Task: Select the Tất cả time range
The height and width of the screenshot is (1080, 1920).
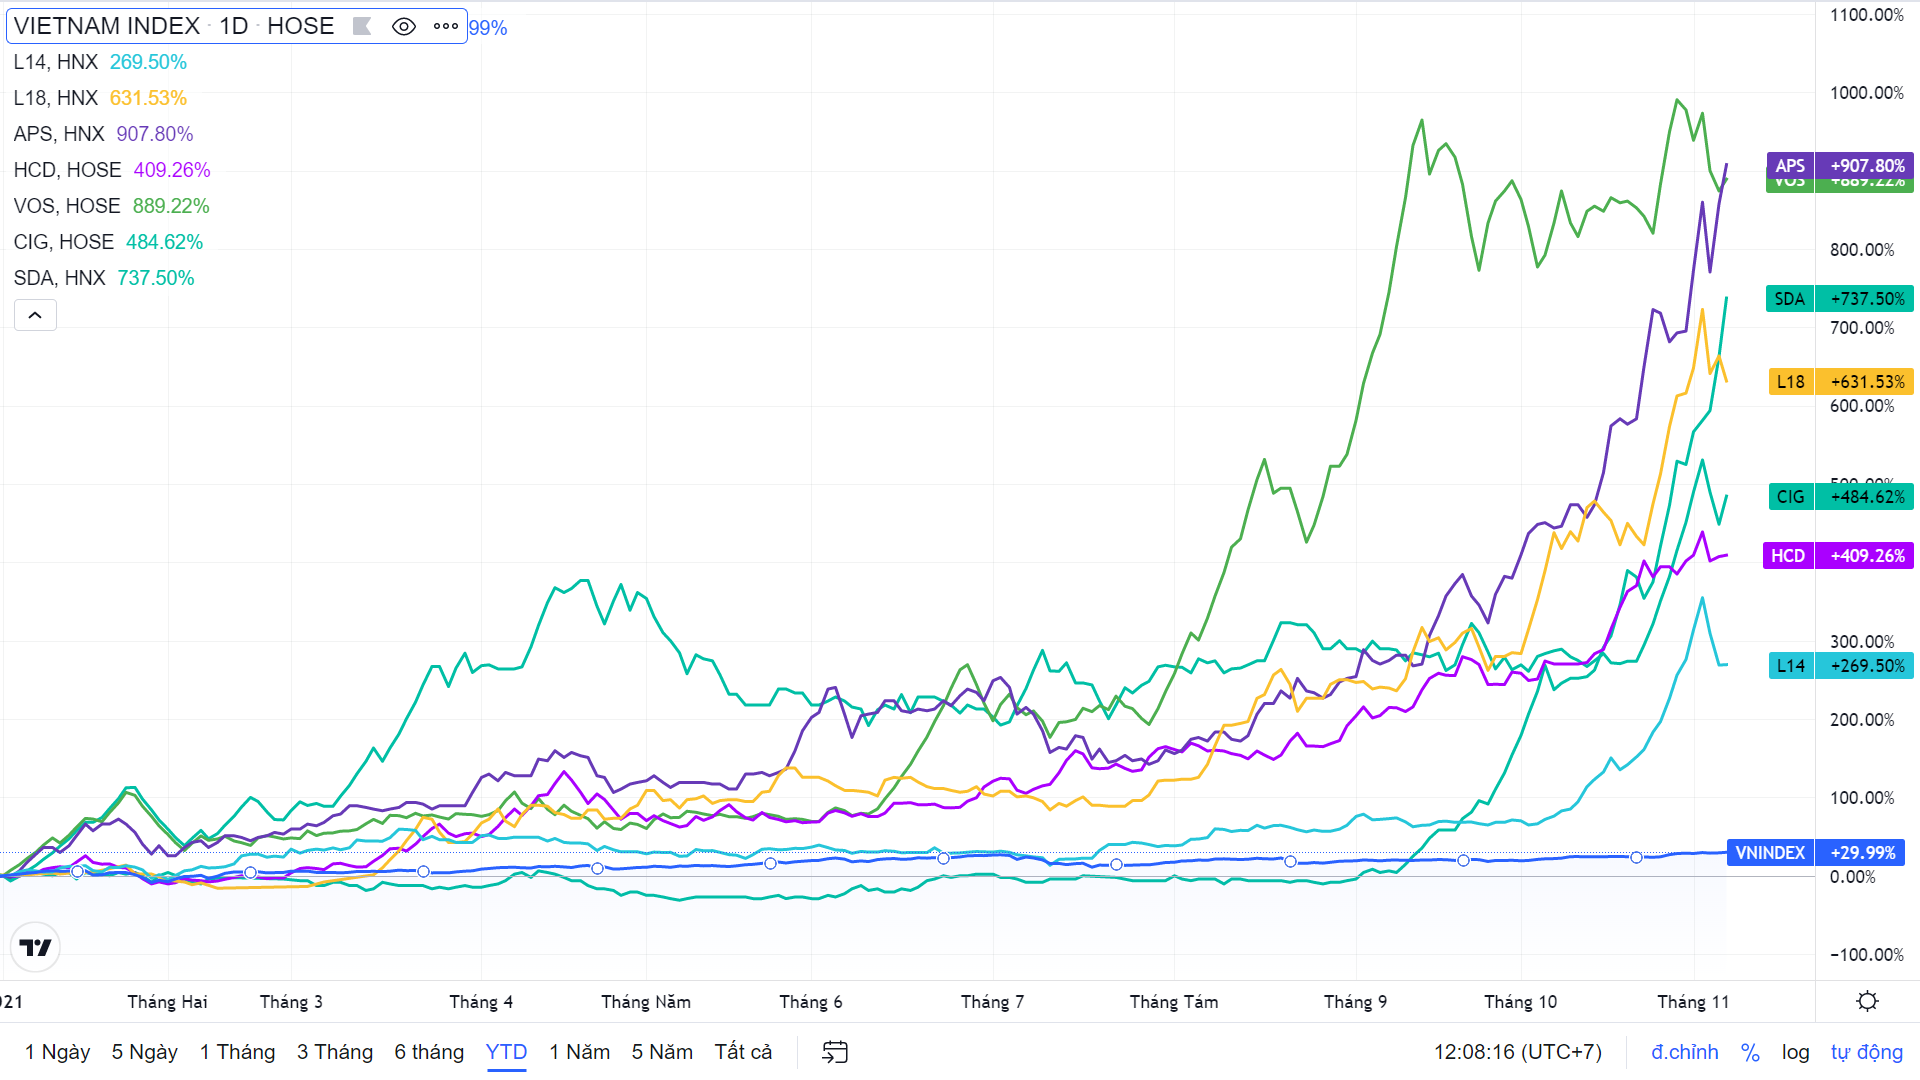Action: [x=743, y=1052]
